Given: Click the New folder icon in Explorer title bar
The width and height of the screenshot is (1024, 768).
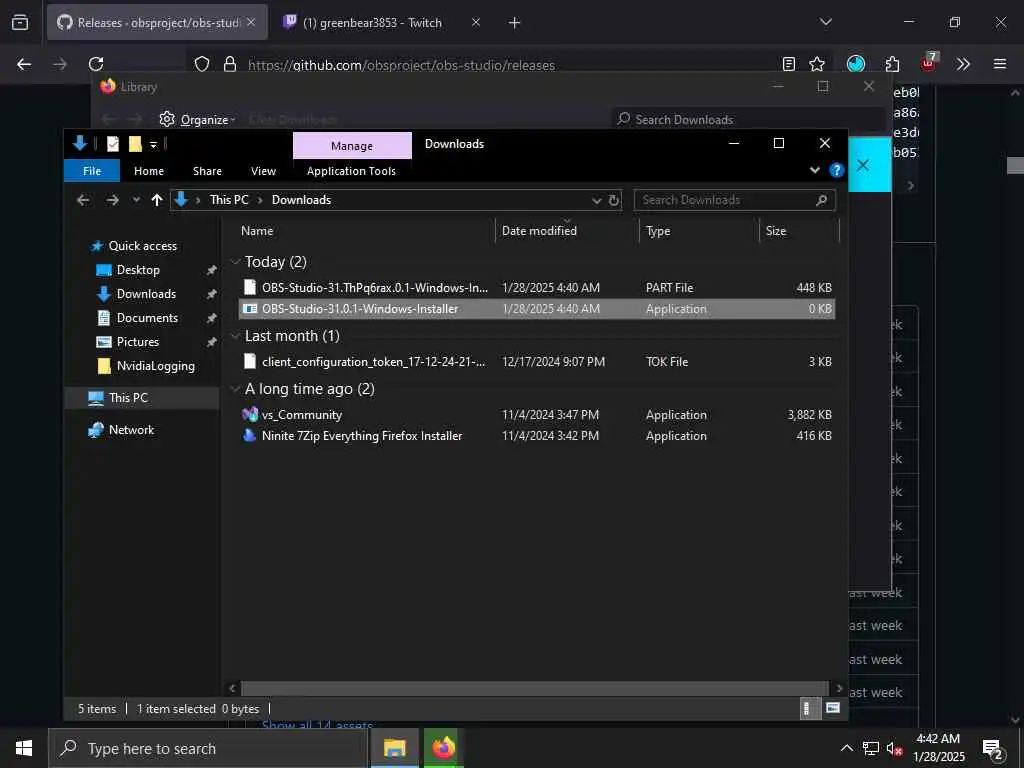Looking at the screenshot, I should click(x=135, y=144).
